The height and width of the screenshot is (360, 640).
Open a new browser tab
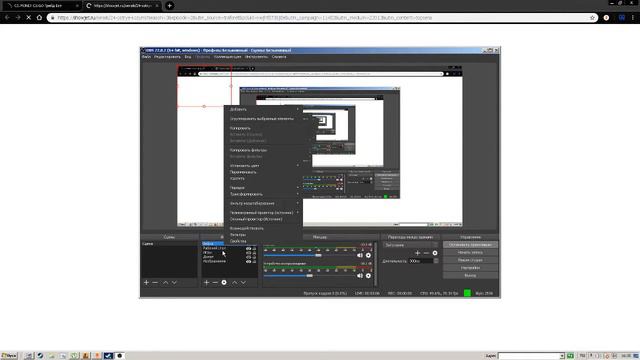[169, 6]
